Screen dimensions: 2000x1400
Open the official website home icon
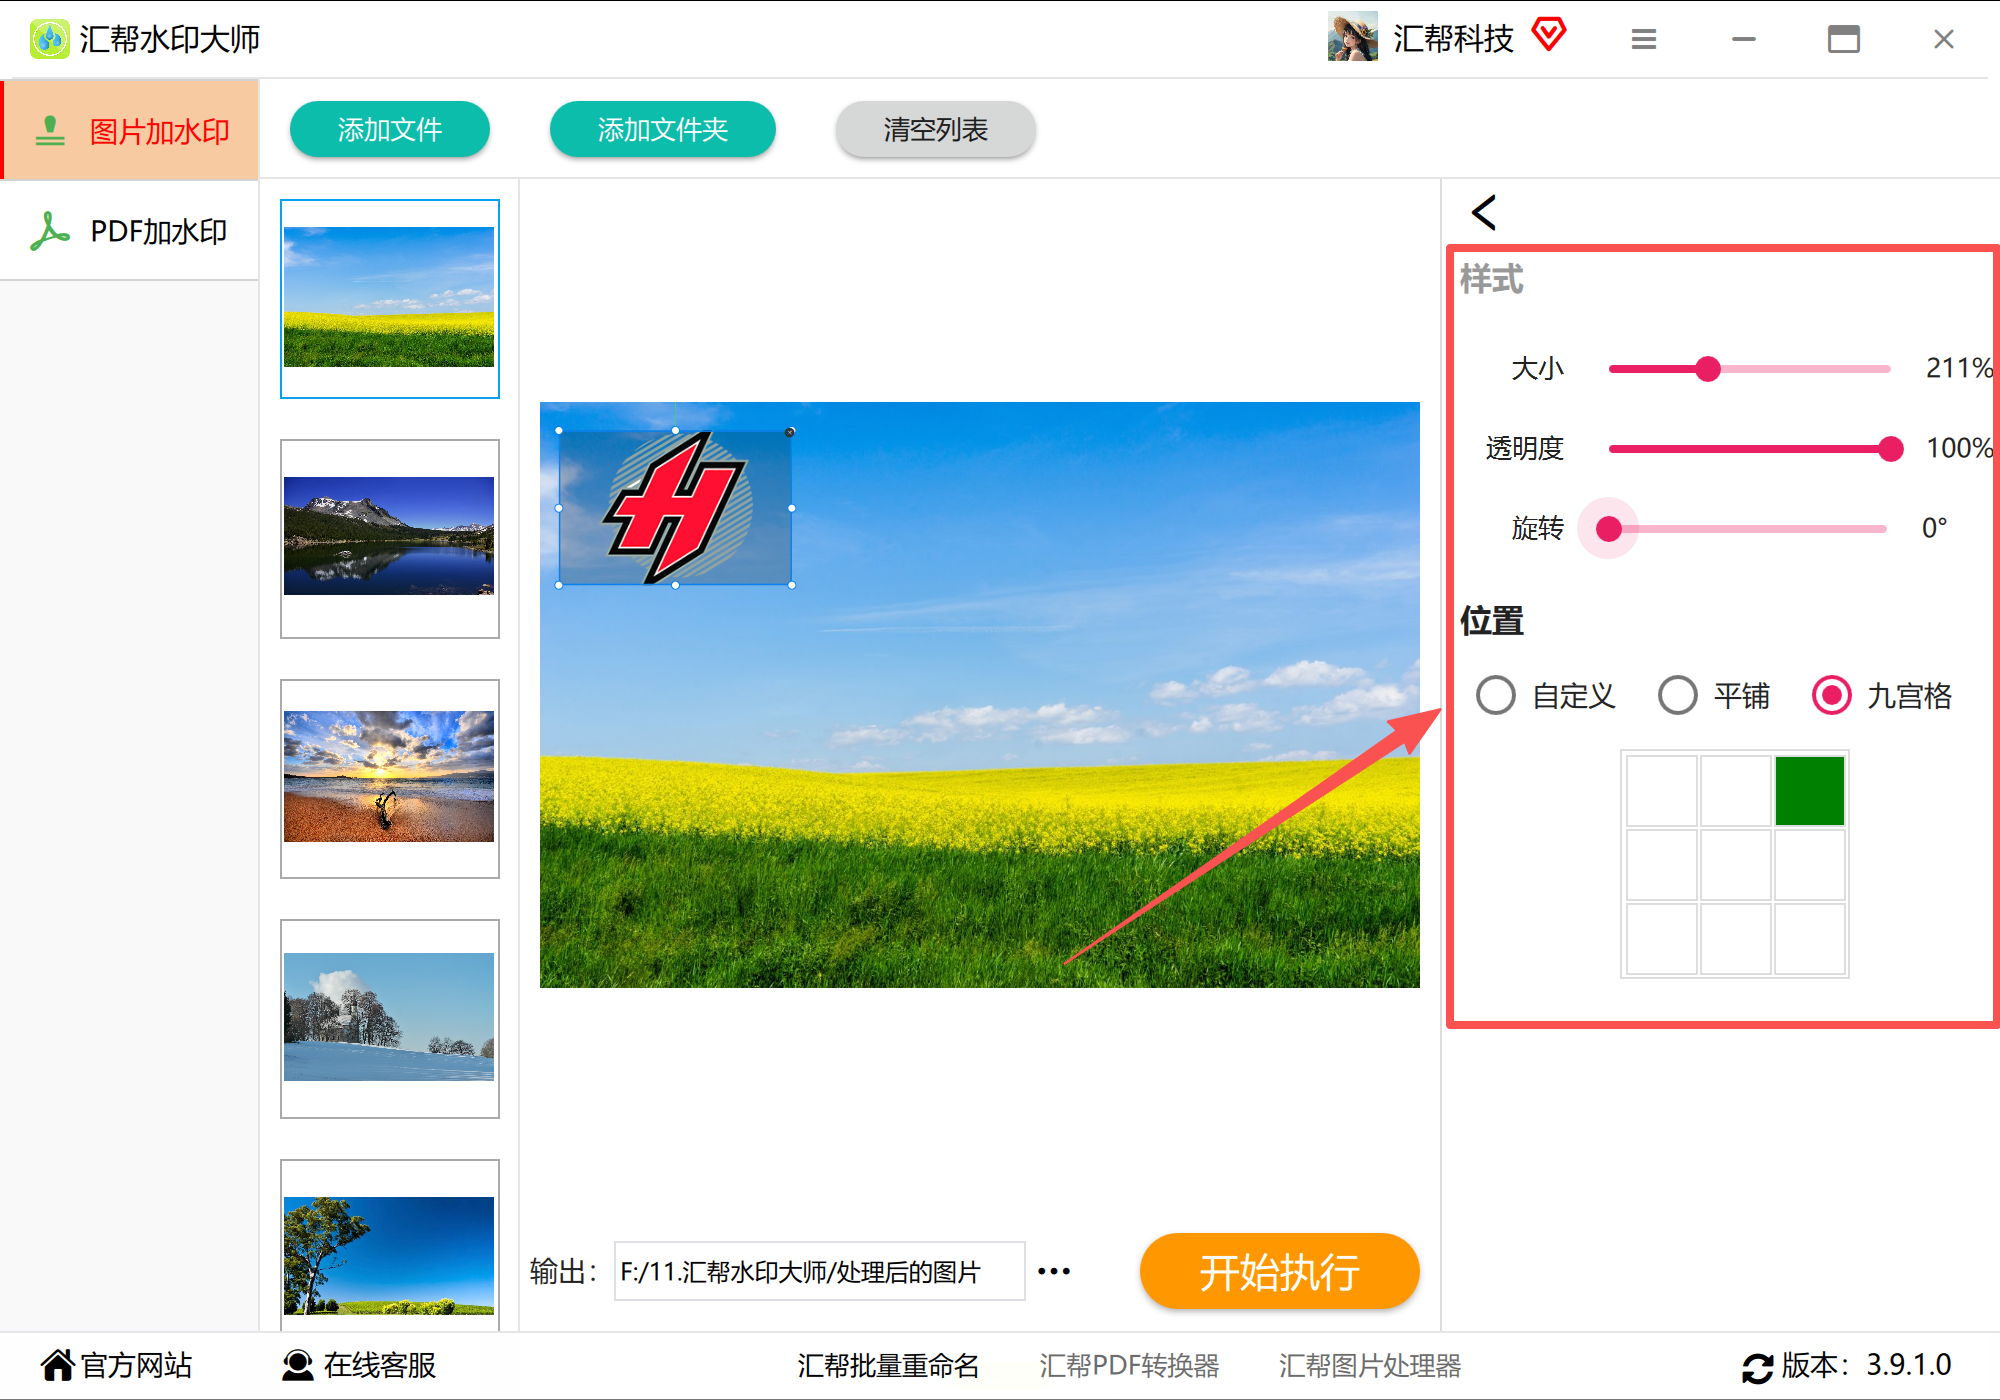[x=57, y=1365]
